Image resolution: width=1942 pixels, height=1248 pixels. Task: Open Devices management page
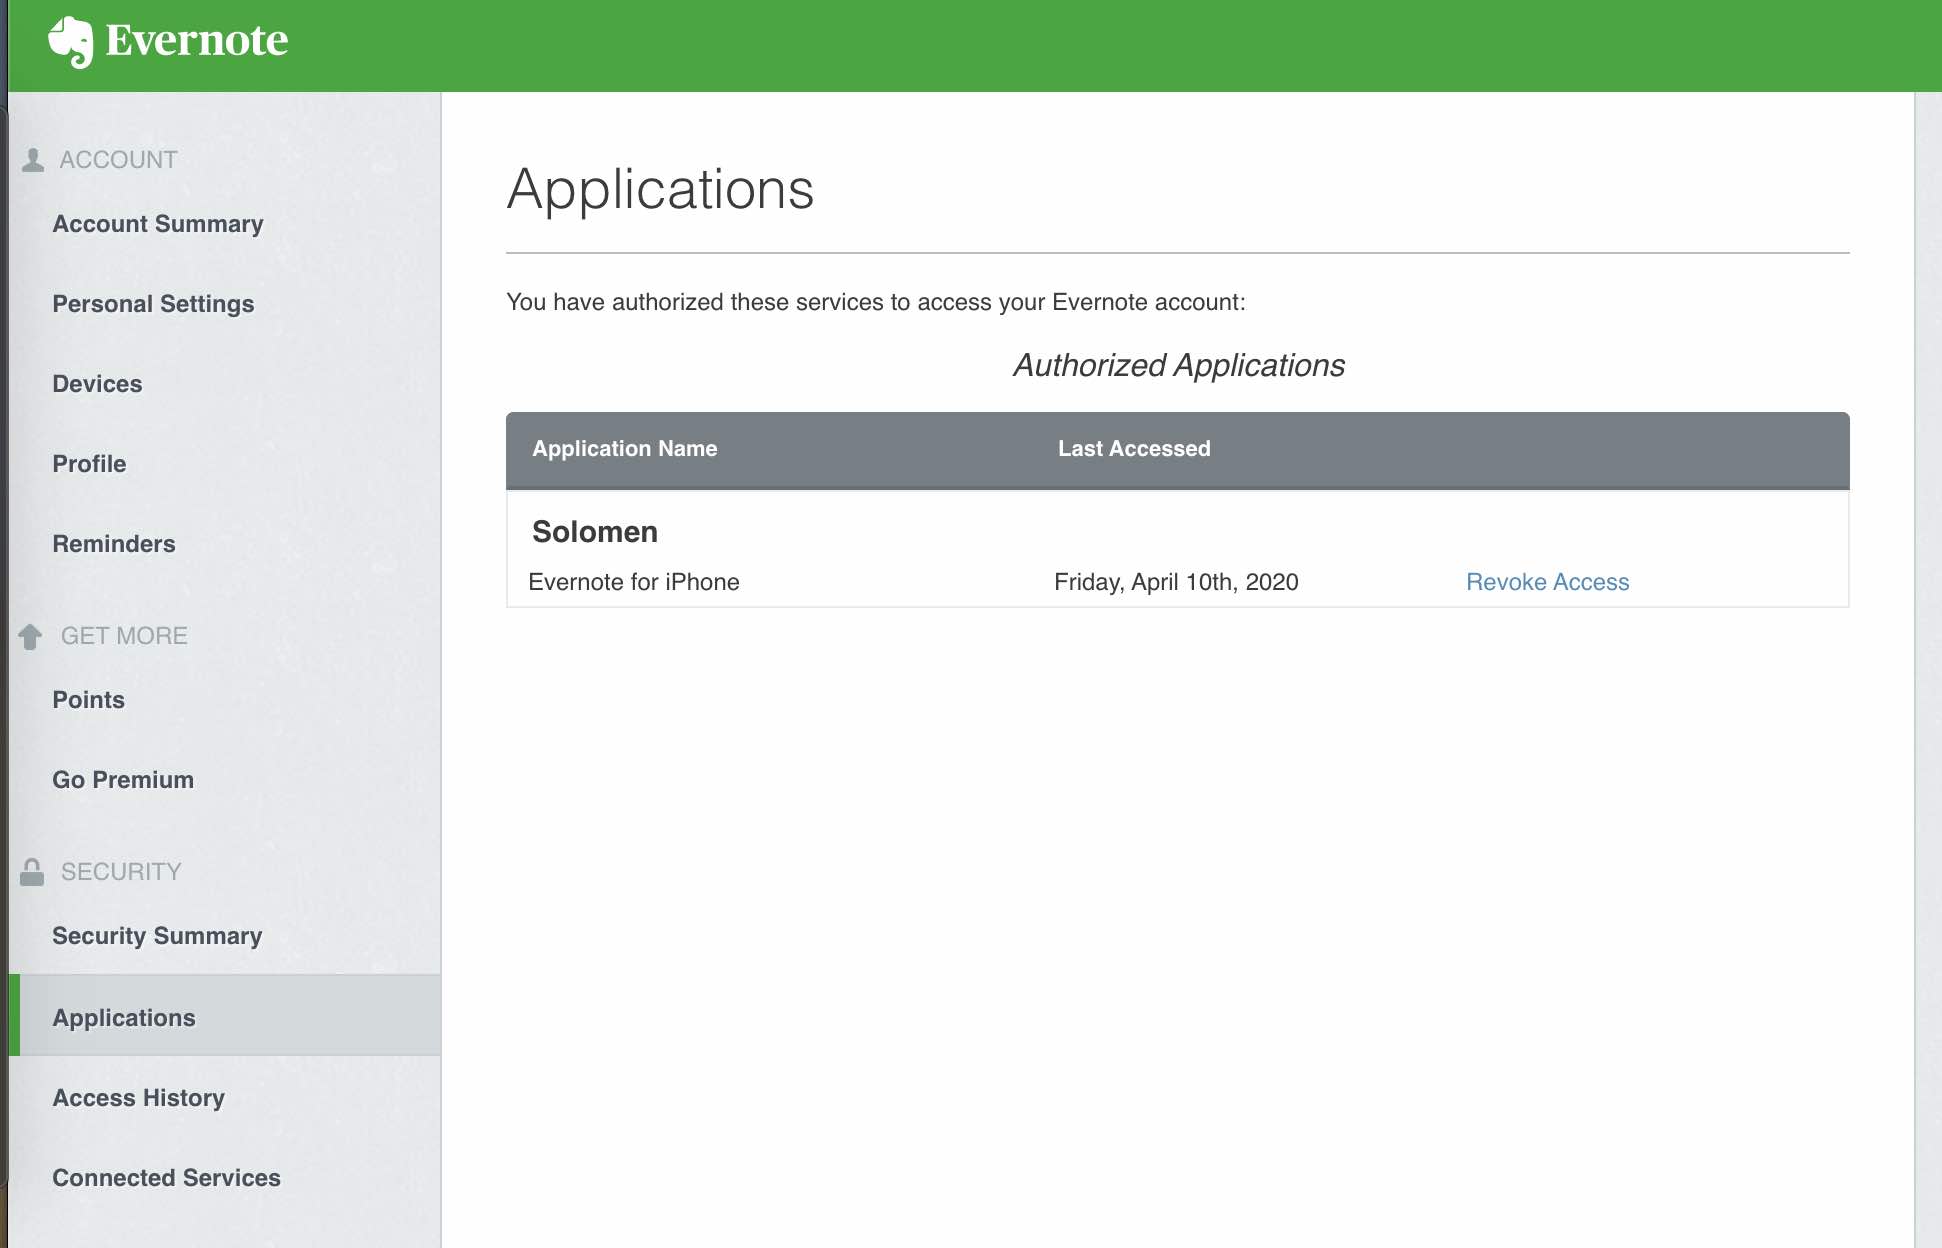(96, 383)
